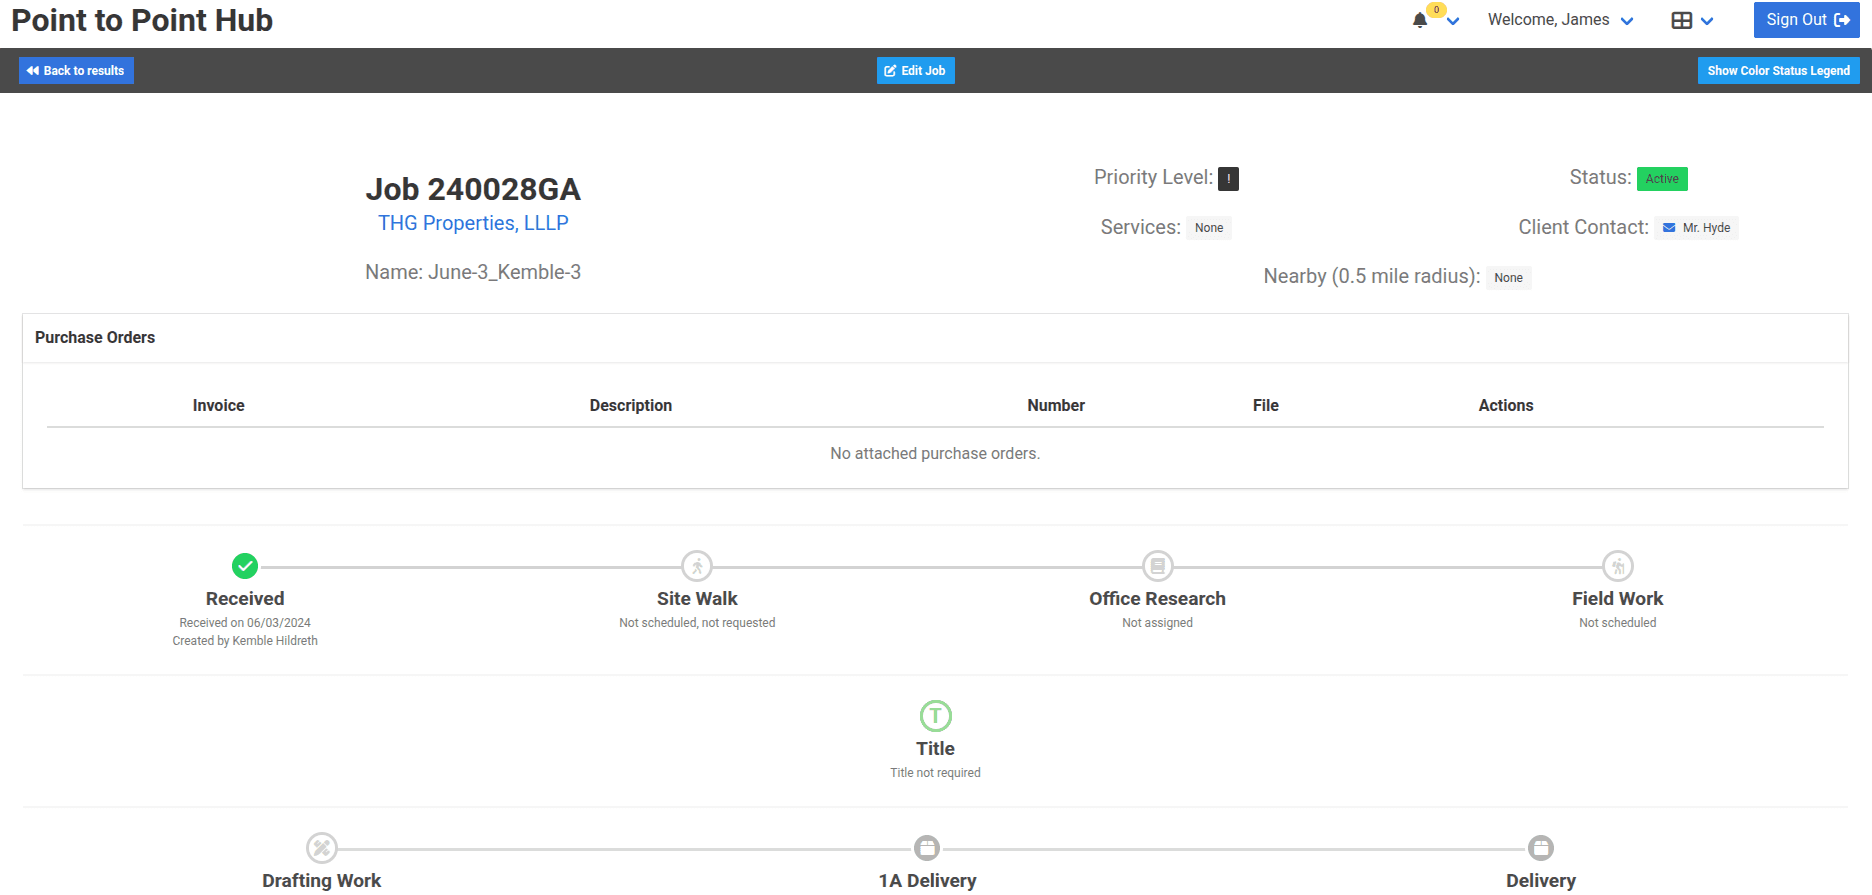
Task: Click the Job 240028GA heading
Action: [x=473, y=189]
